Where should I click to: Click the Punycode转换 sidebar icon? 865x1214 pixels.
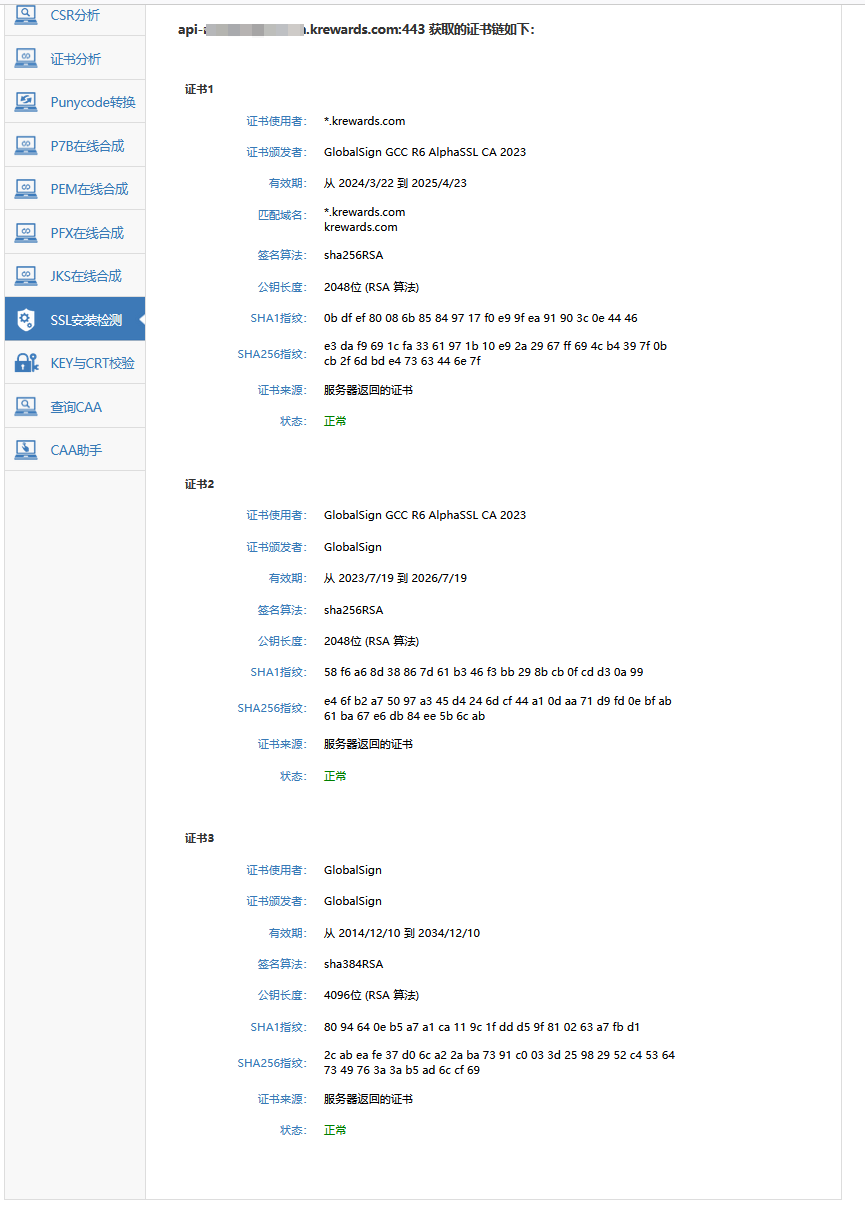pos(26,101)
